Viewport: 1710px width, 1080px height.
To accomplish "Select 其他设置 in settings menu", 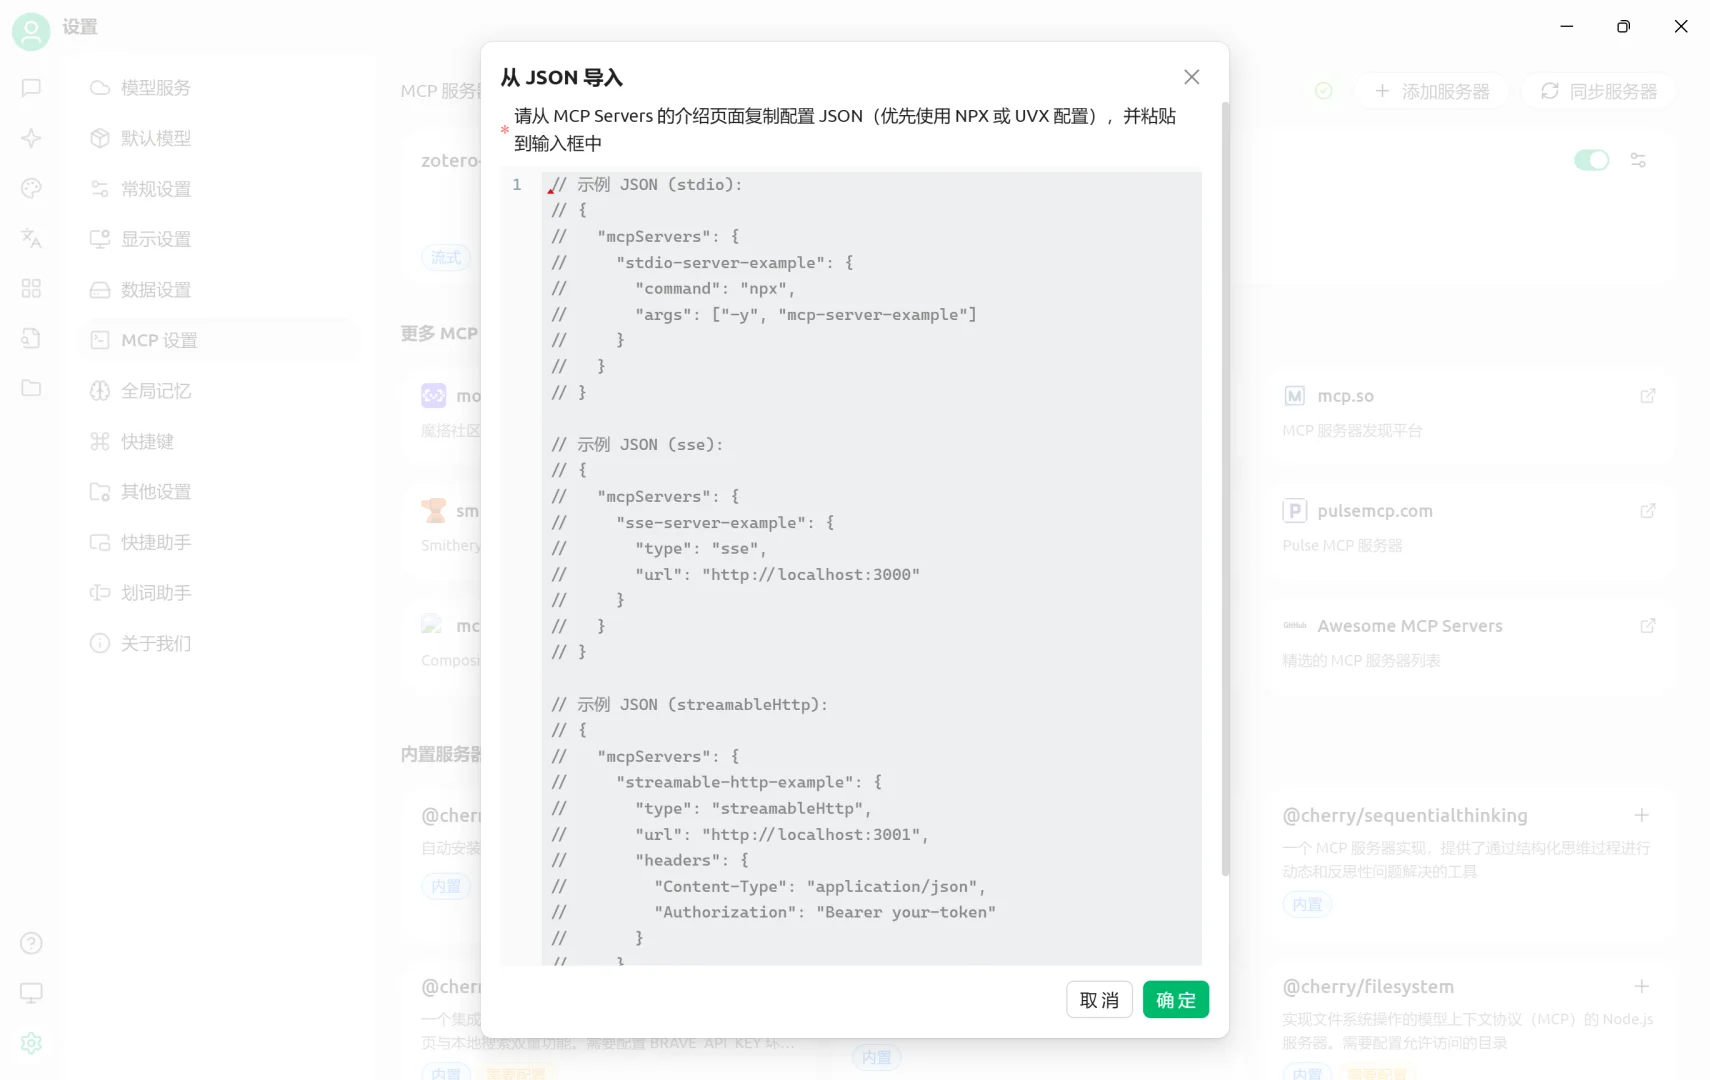I will (x=218, y=492).
